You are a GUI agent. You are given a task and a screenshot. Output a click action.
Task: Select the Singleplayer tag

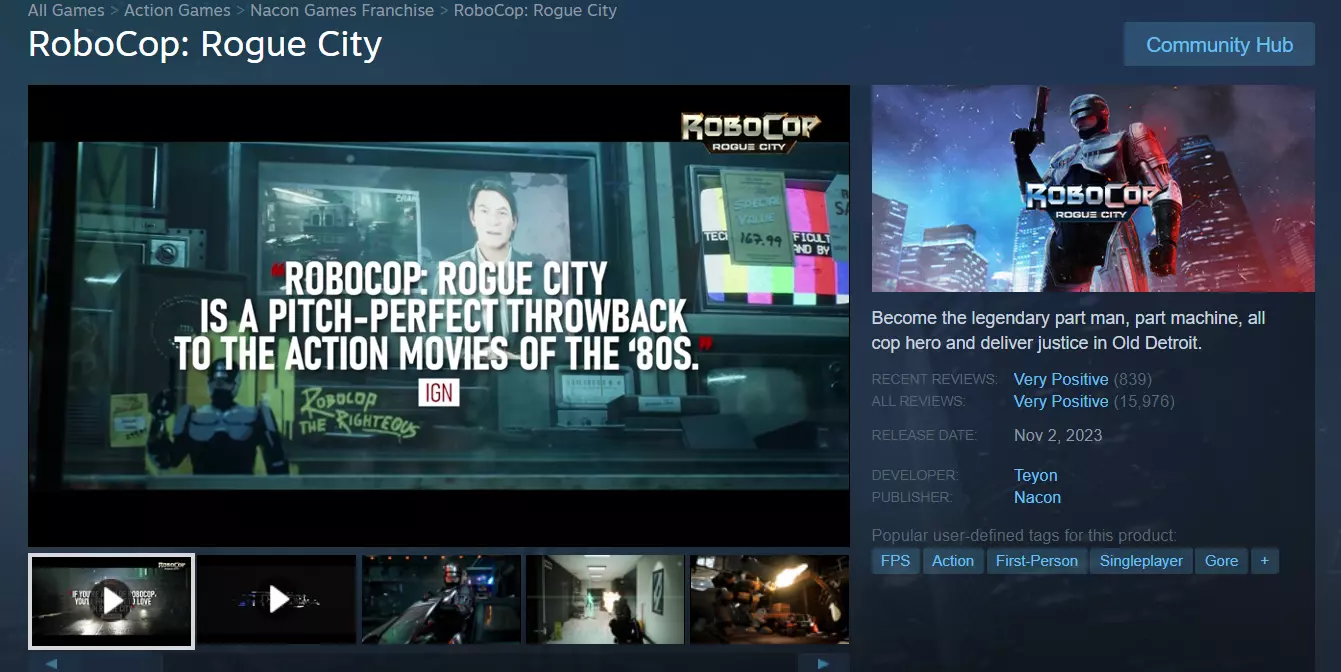pyautogui.click(x=1141, y=561)
